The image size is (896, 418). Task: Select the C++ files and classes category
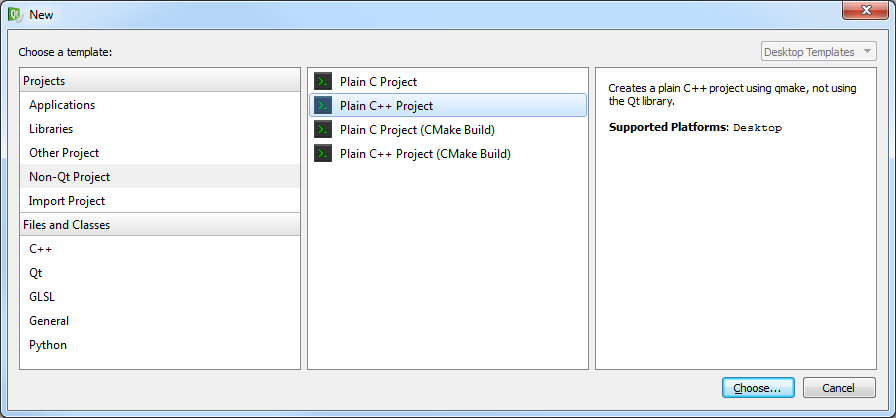point(41,249)
